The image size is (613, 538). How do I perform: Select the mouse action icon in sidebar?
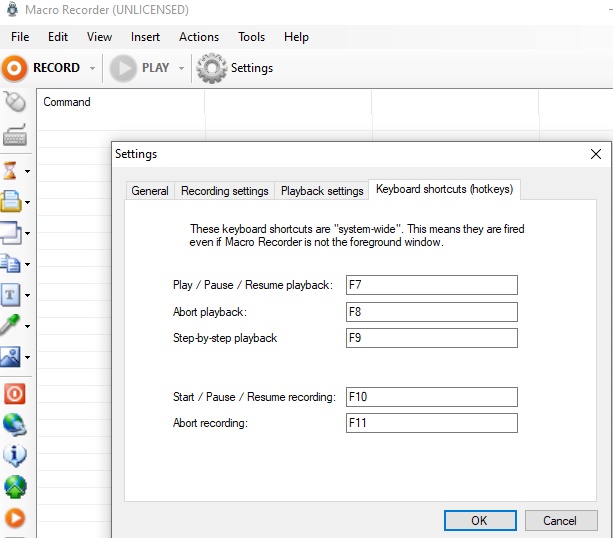(x=15, y=102)
